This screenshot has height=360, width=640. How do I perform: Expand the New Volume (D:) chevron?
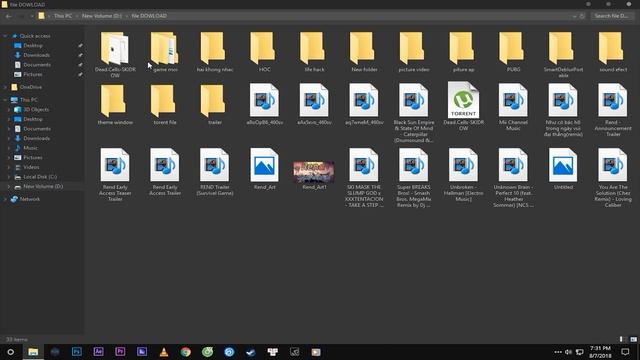point(9,186)
